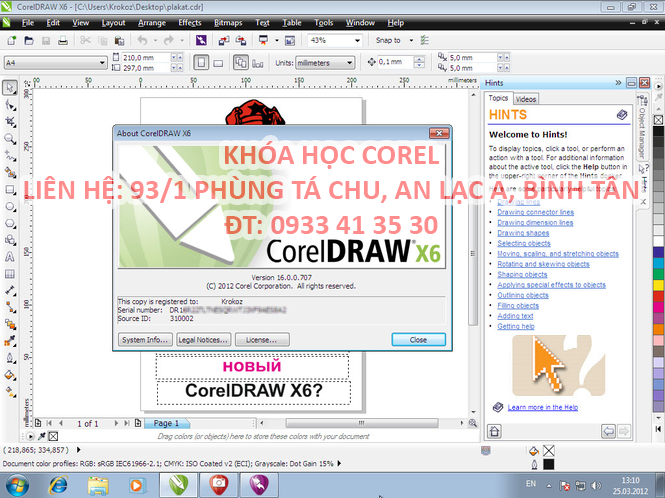This screenshot has width=665, height=498.
Task: Click the page width 210,0 mm field
Action: 146,57
